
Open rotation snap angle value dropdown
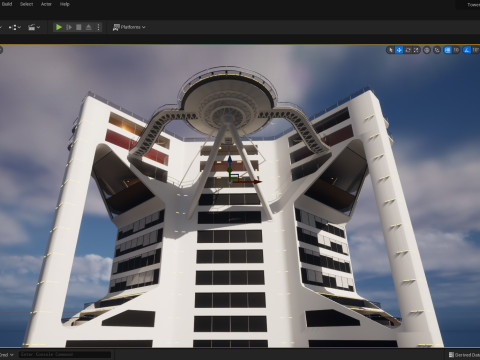[x=476, y=50]
